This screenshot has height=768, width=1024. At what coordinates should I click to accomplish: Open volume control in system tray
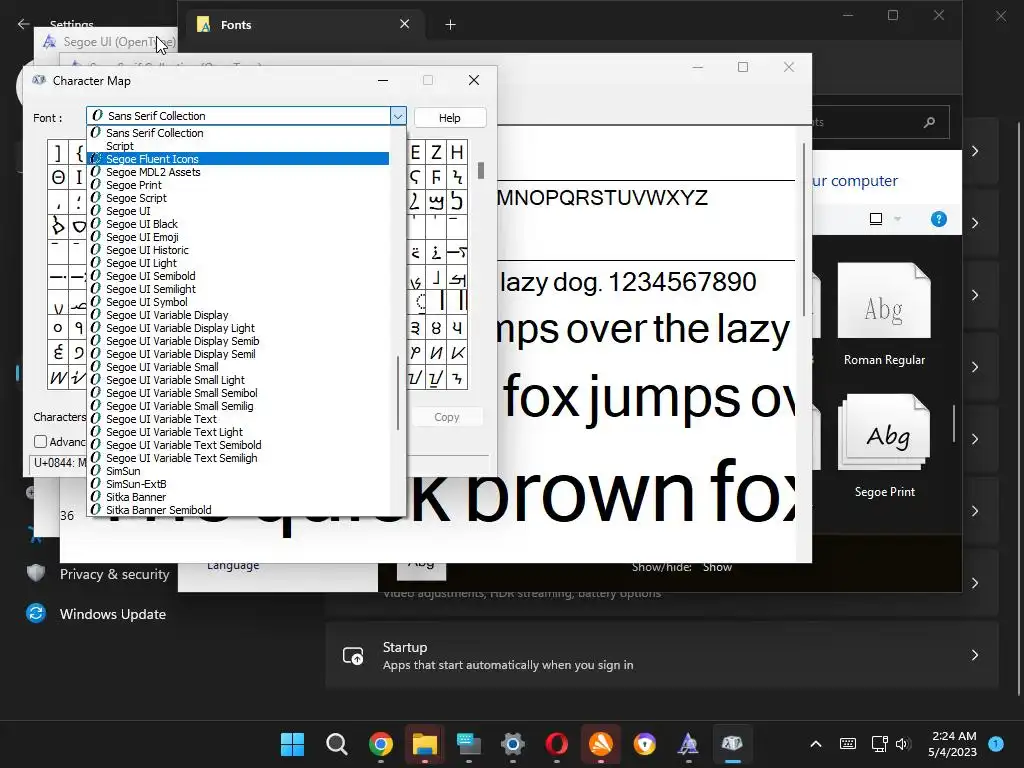click(x=903, y=744)
